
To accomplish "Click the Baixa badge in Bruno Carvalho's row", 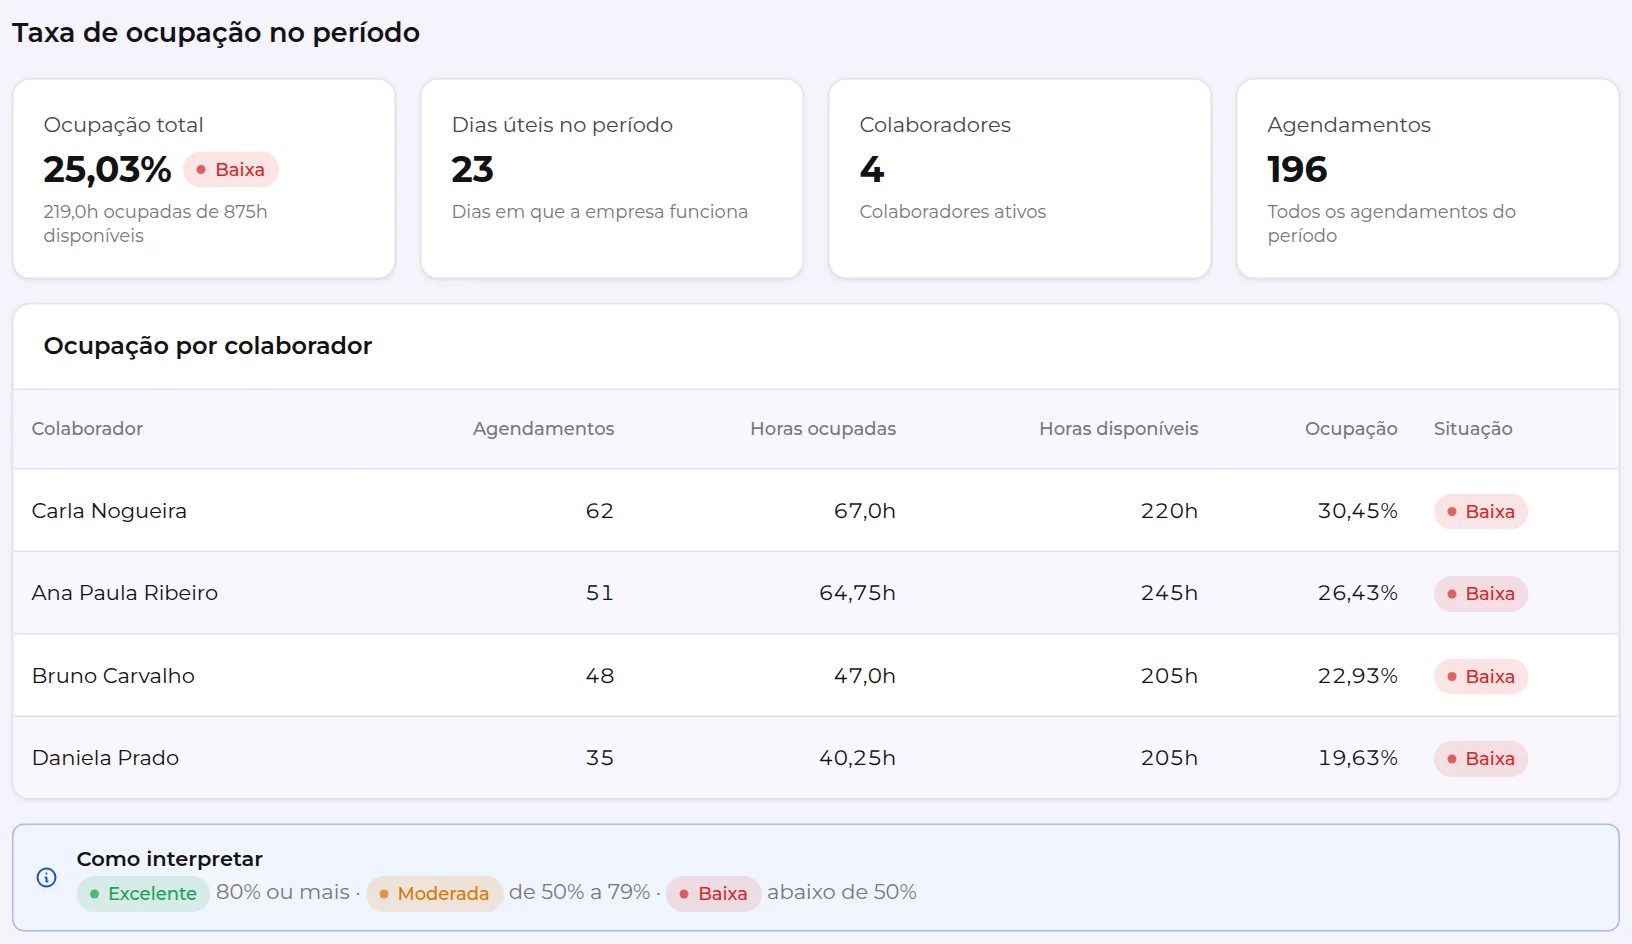I will click(1481, 677).
